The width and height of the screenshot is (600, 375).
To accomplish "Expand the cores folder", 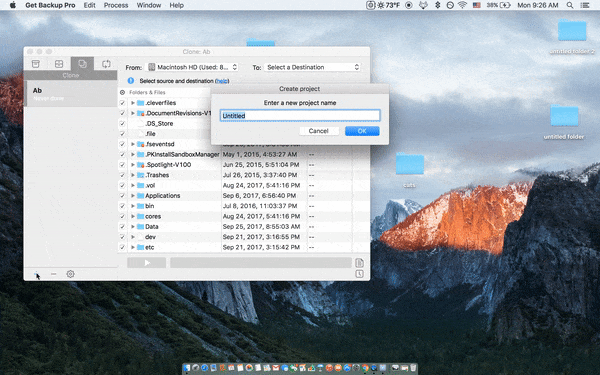I will click(133, 217).
